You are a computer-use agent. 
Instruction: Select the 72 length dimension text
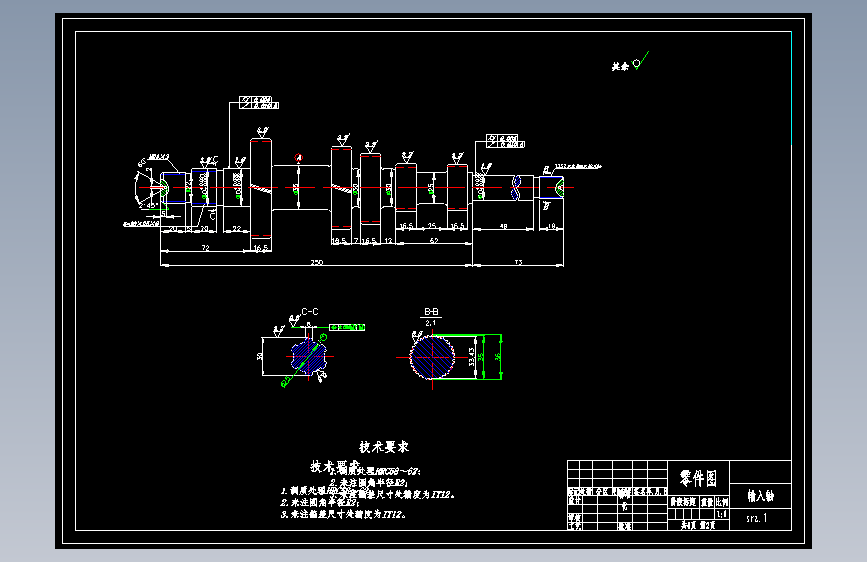205,248
